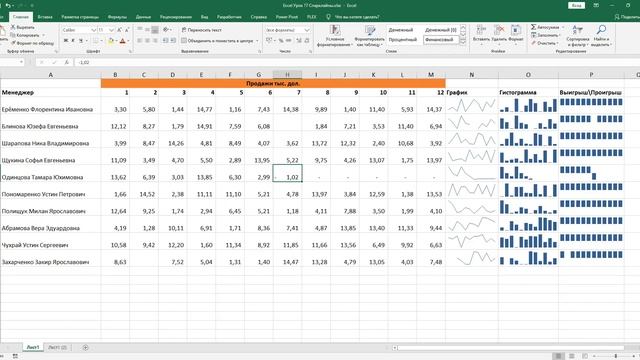This screenshot has height=360, width=640.
Task: Open Find and Select (Найти и выделить)
Action: [x=601, y=36]
